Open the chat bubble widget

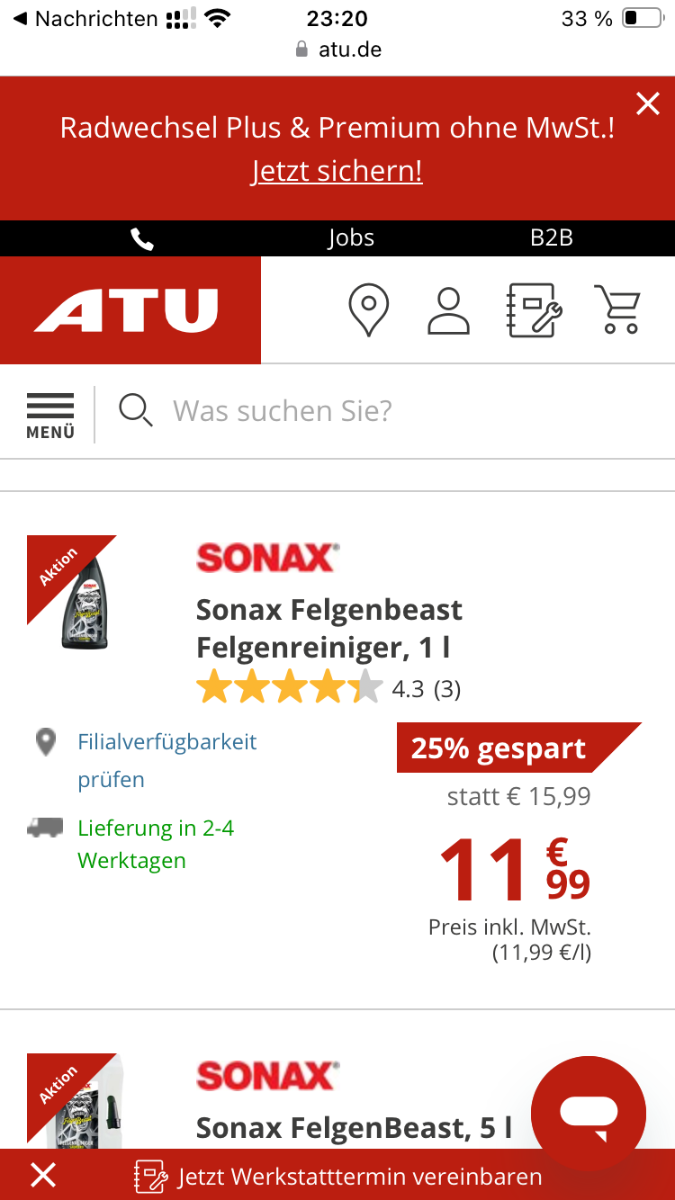tap(588, 1114)
